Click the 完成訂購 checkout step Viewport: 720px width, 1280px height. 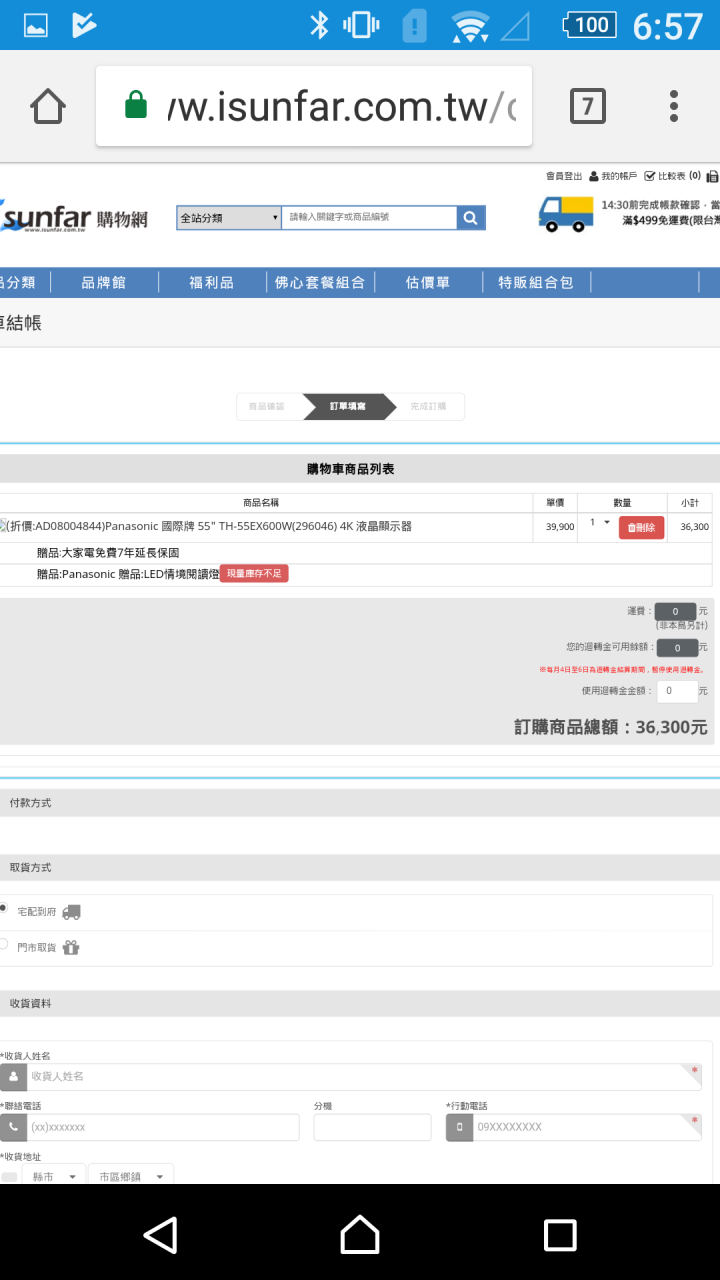click(x=428, y=407)
